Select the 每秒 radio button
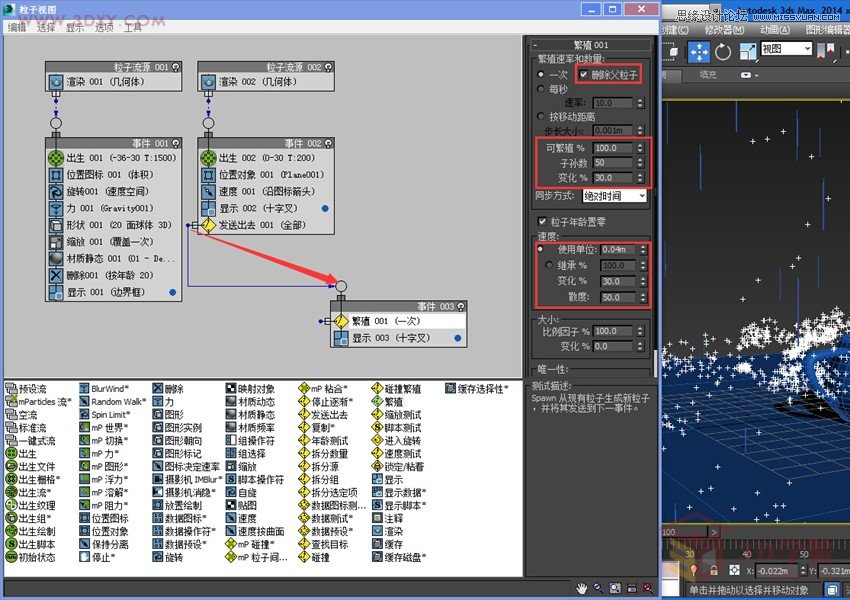The image size is (850, 600). coord(540,88)
